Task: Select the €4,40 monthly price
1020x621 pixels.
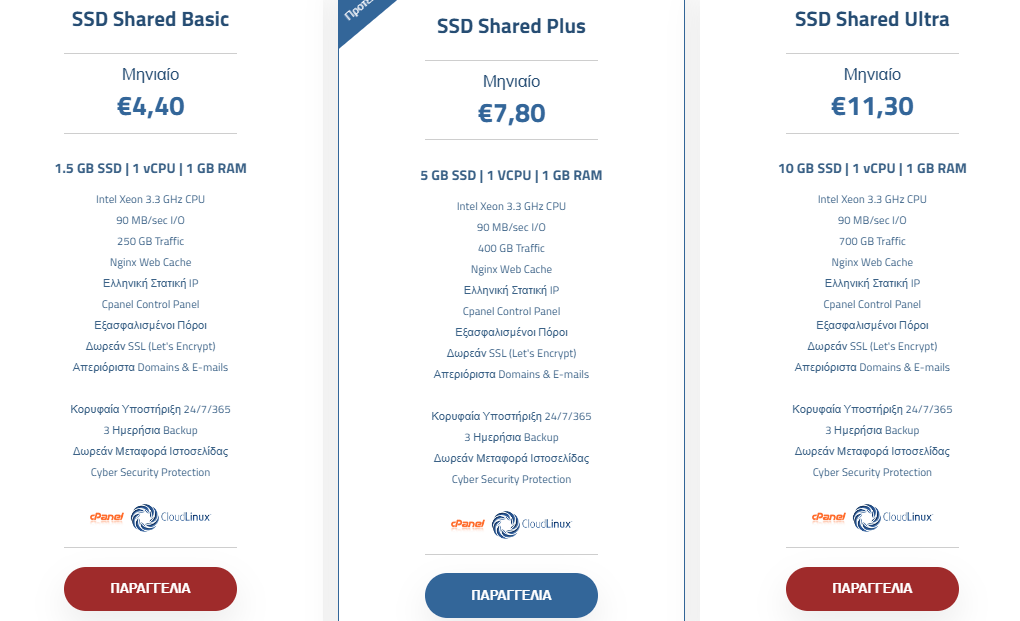Action: click(150, 106)
